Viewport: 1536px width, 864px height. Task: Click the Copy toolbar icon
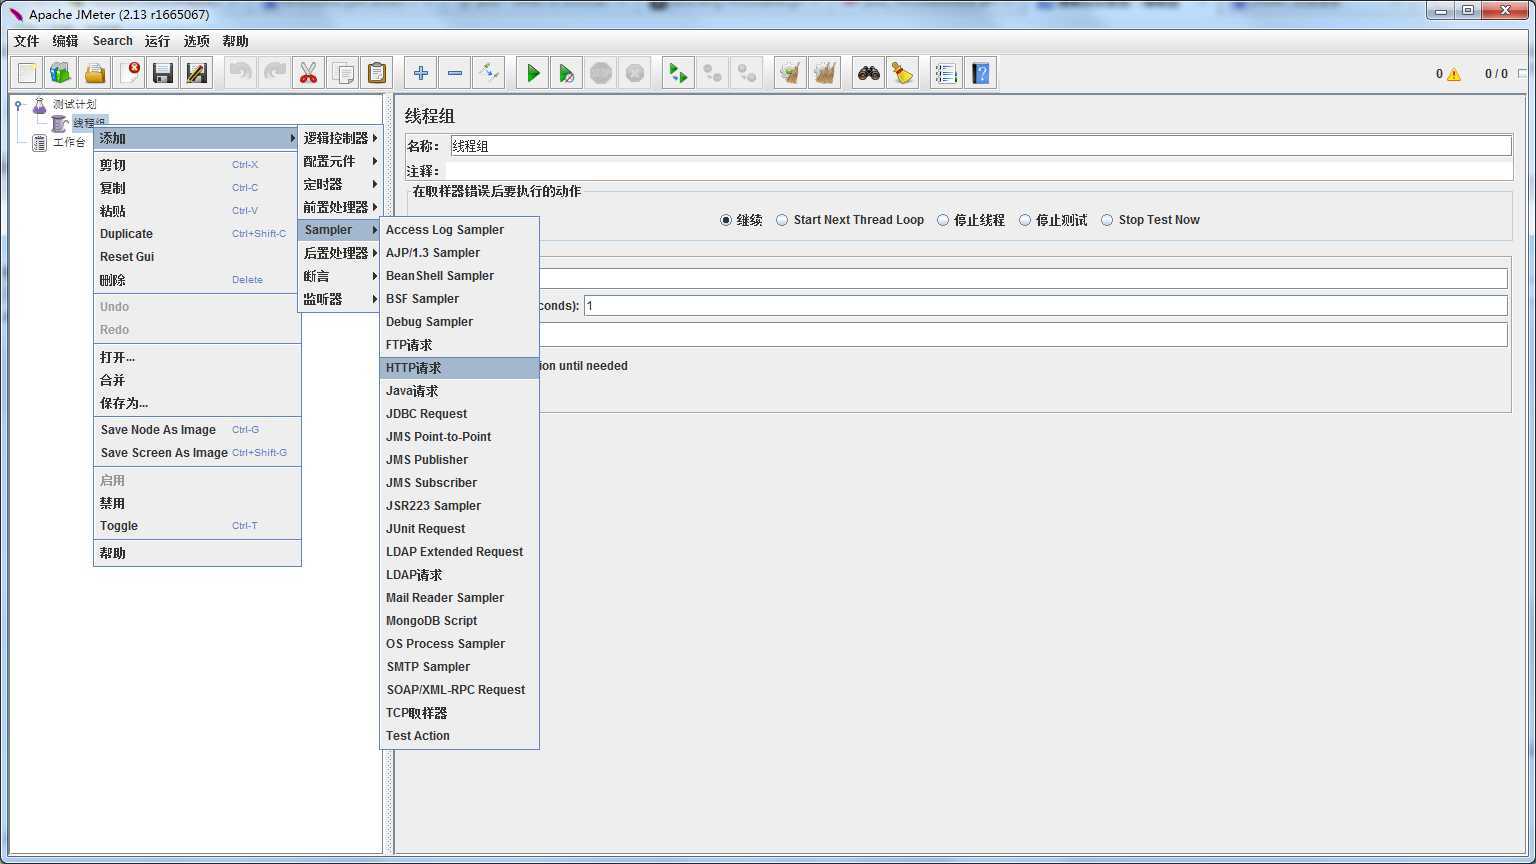tap(343, 73)
